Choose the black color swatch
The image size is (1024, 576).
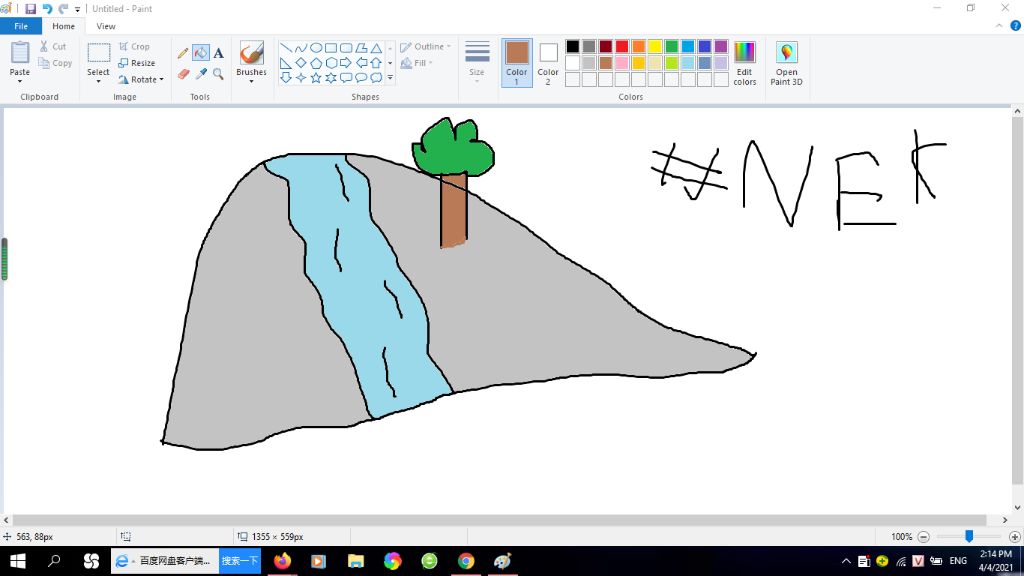pyautogui.click(x=573, y=46)
